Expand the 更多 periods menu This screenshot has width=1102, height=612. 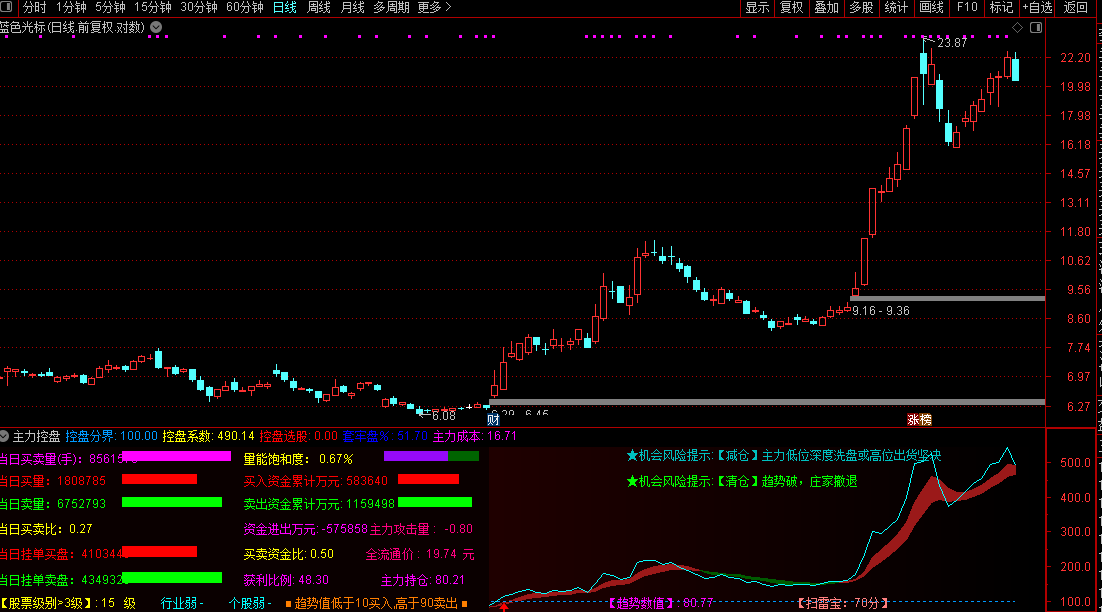pyautogui.click(x=434, y=8)
